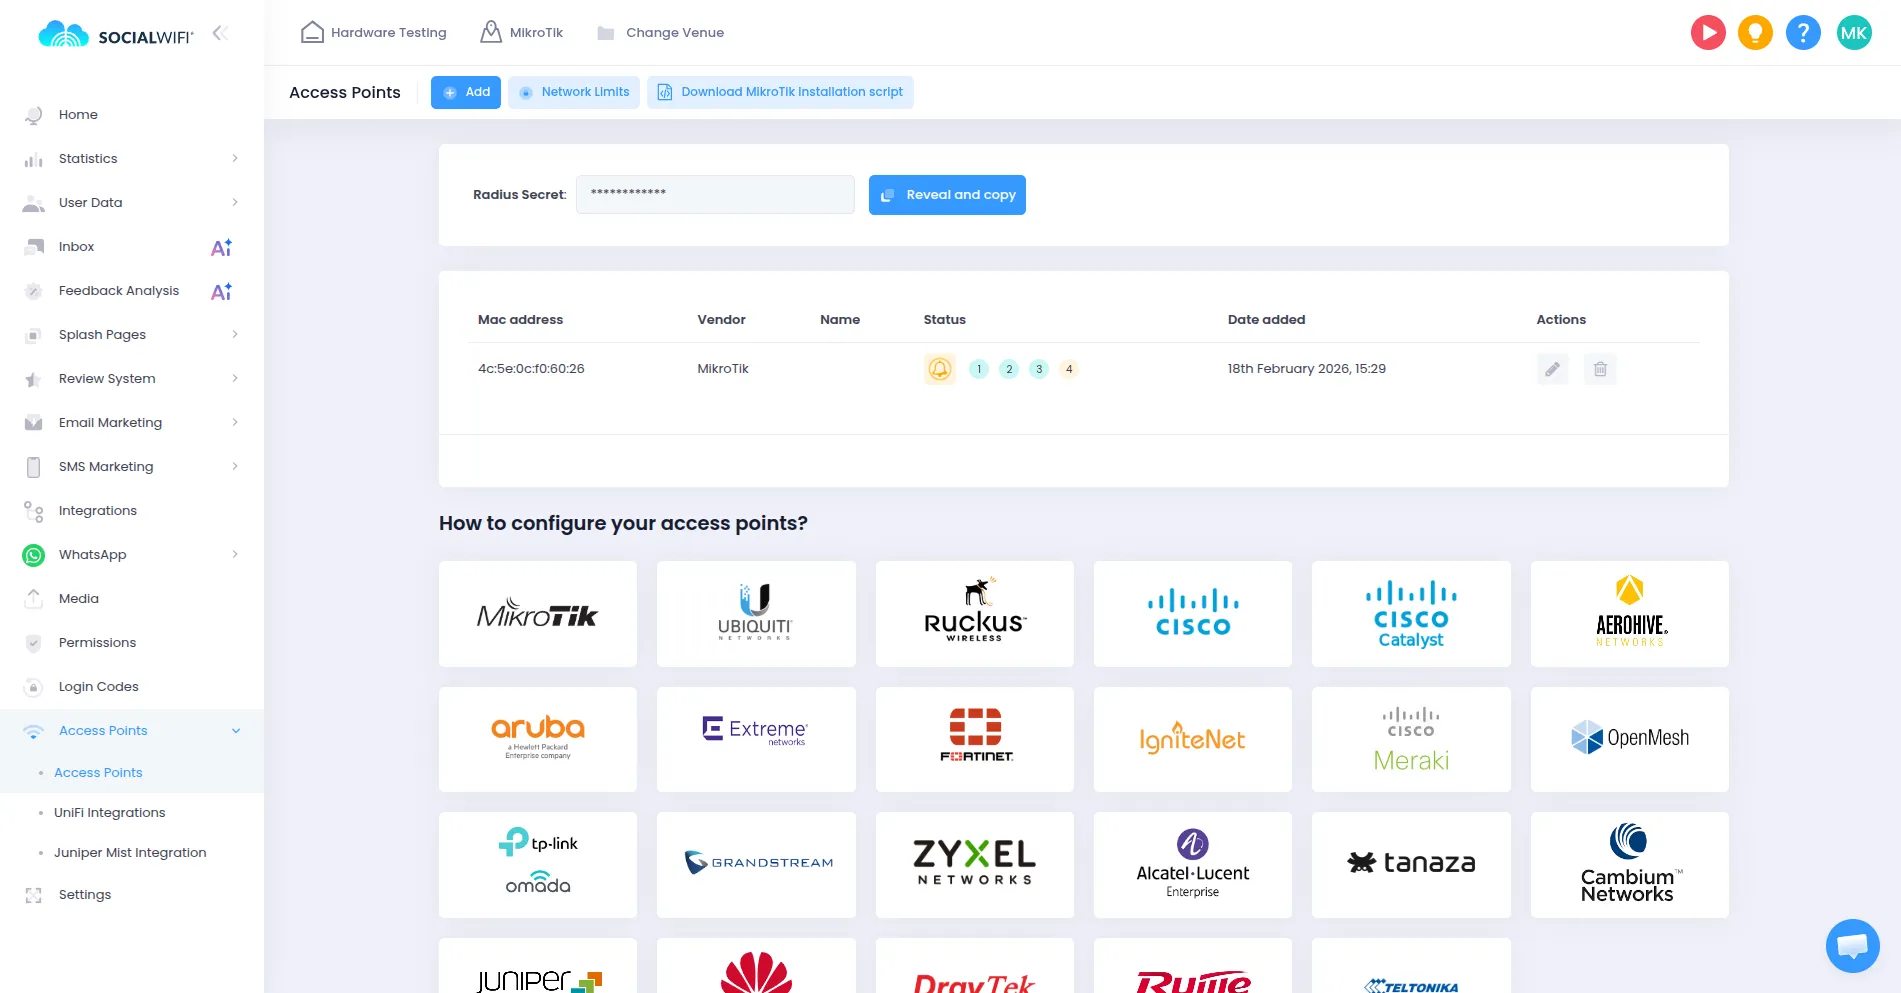Click the orange bell status icon
Image resolution: width=1901 pixels, height=993 pixels.
pos(939,369)
